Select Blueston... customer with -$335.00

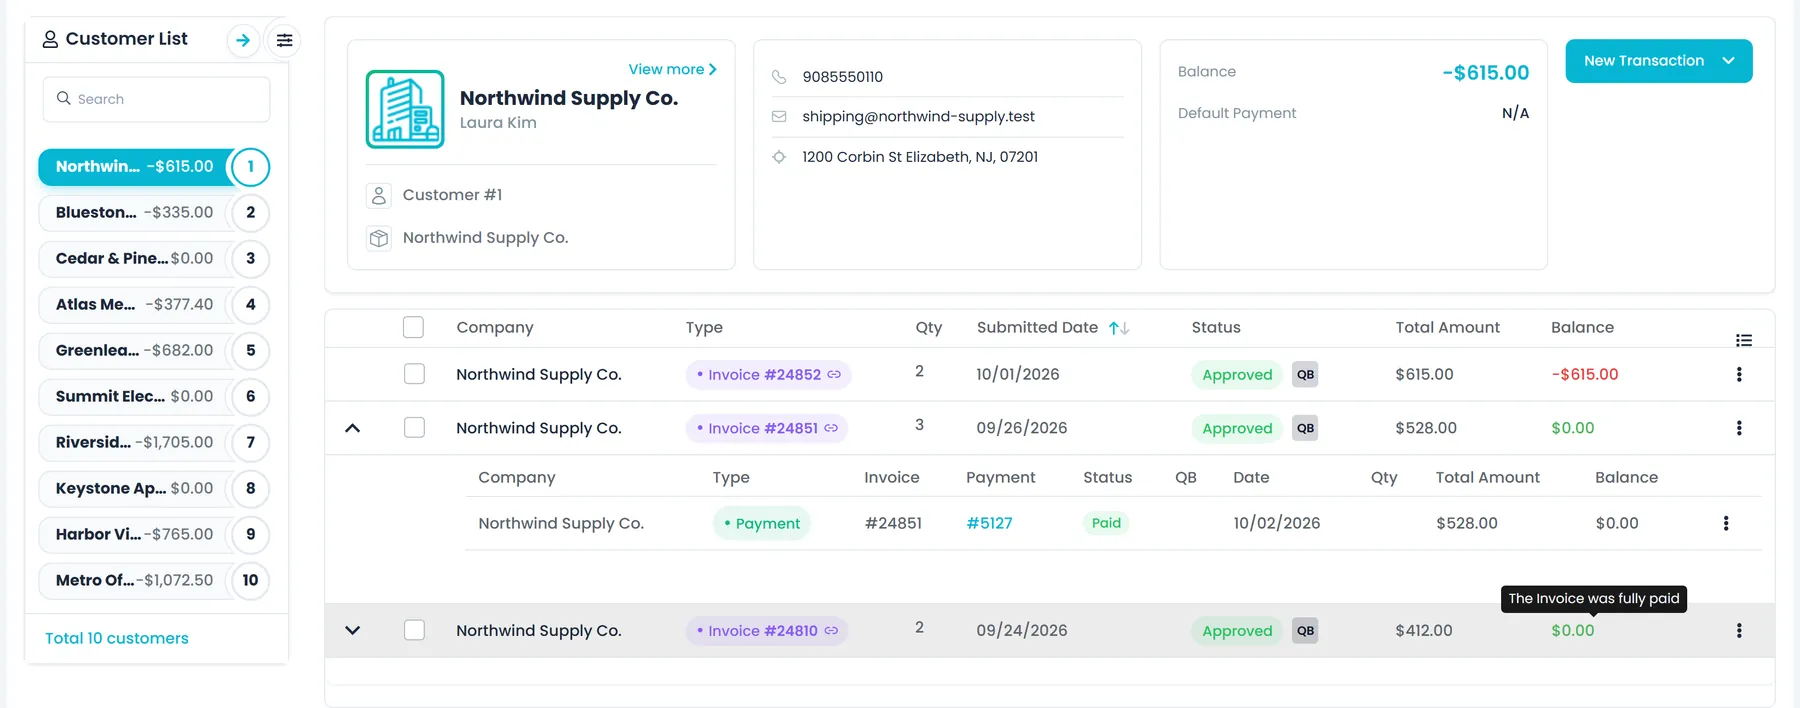click(154, 213)
